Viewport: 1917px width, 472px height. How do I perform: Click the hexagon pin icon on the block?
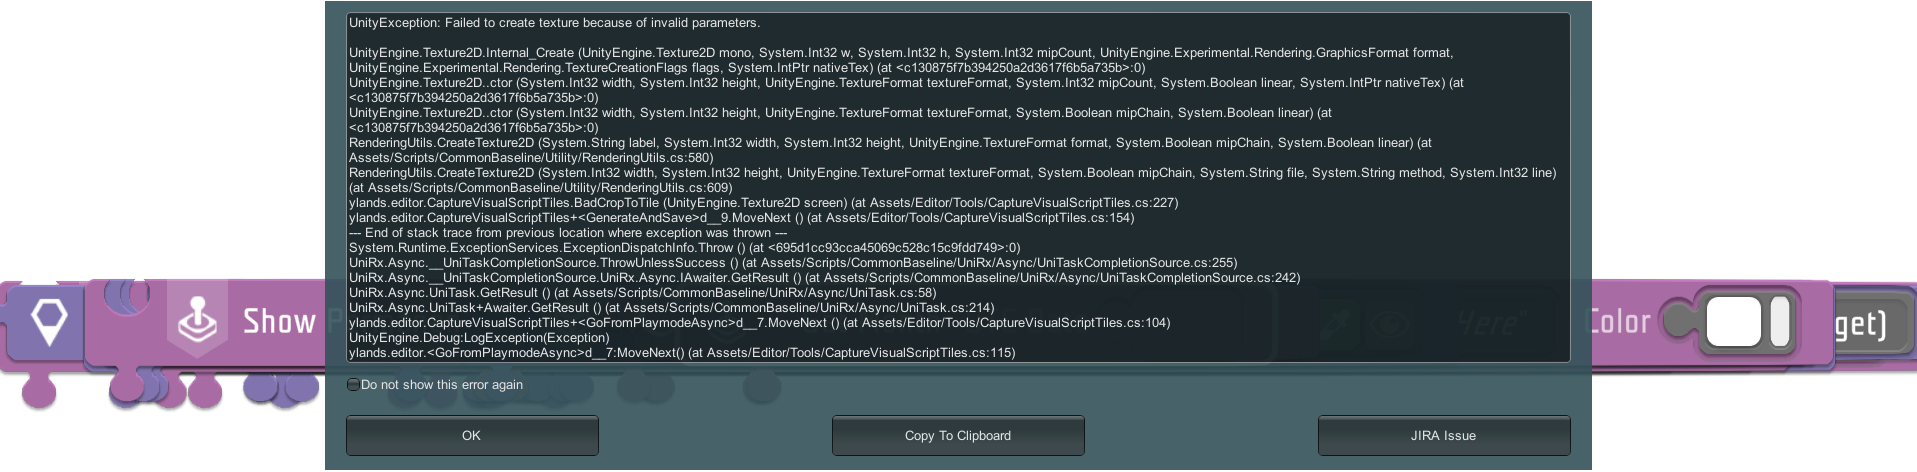pyautogui.click(x=48, y=321)
